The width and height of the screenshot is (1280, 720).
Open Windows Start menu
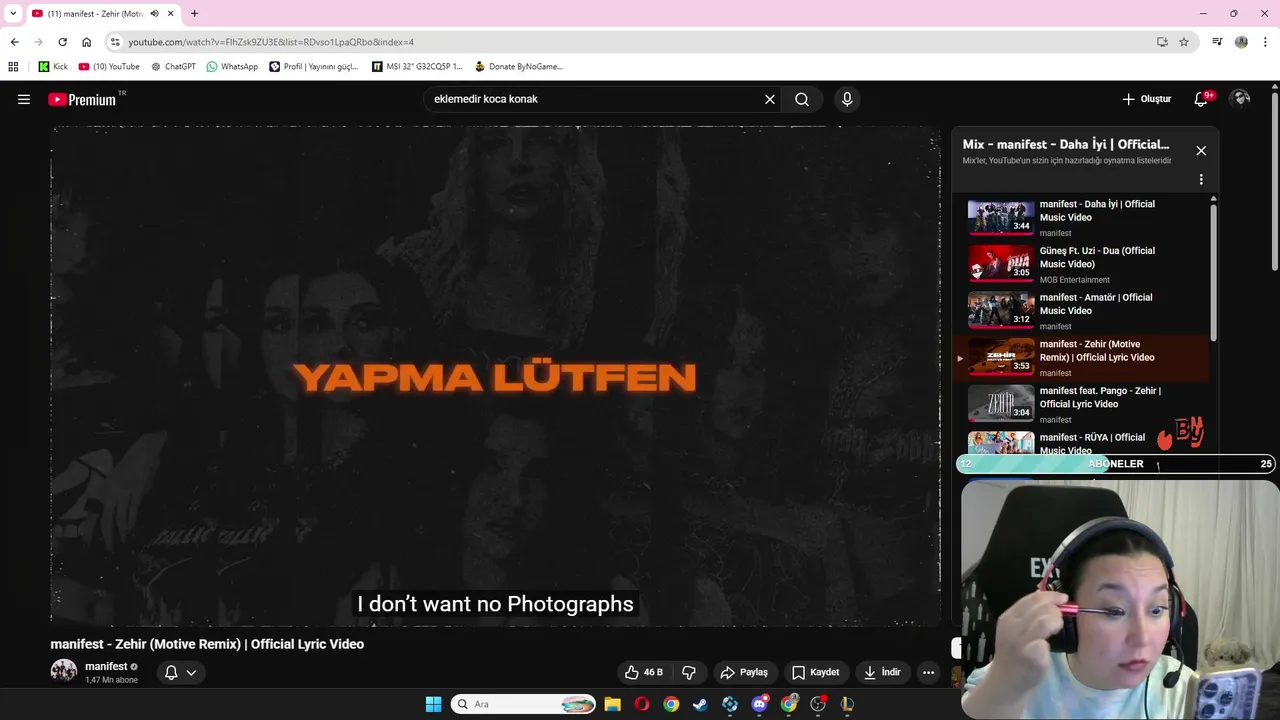click(433, 704)
